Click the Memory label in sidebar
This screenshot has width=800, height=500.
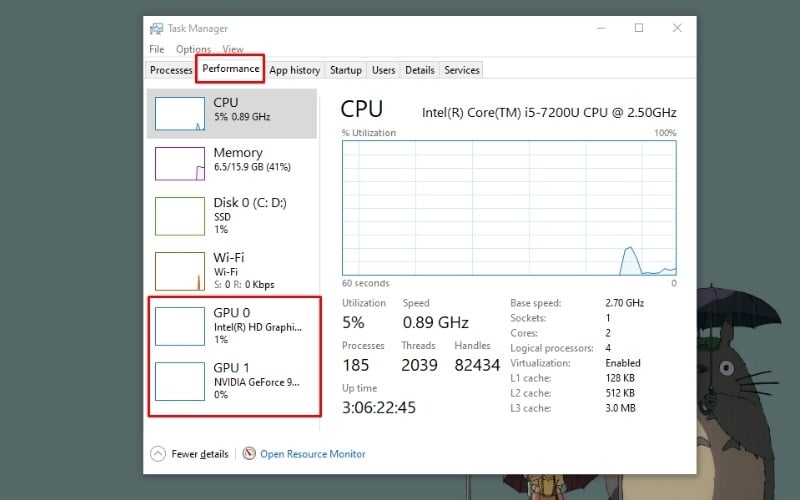[238, 153]
